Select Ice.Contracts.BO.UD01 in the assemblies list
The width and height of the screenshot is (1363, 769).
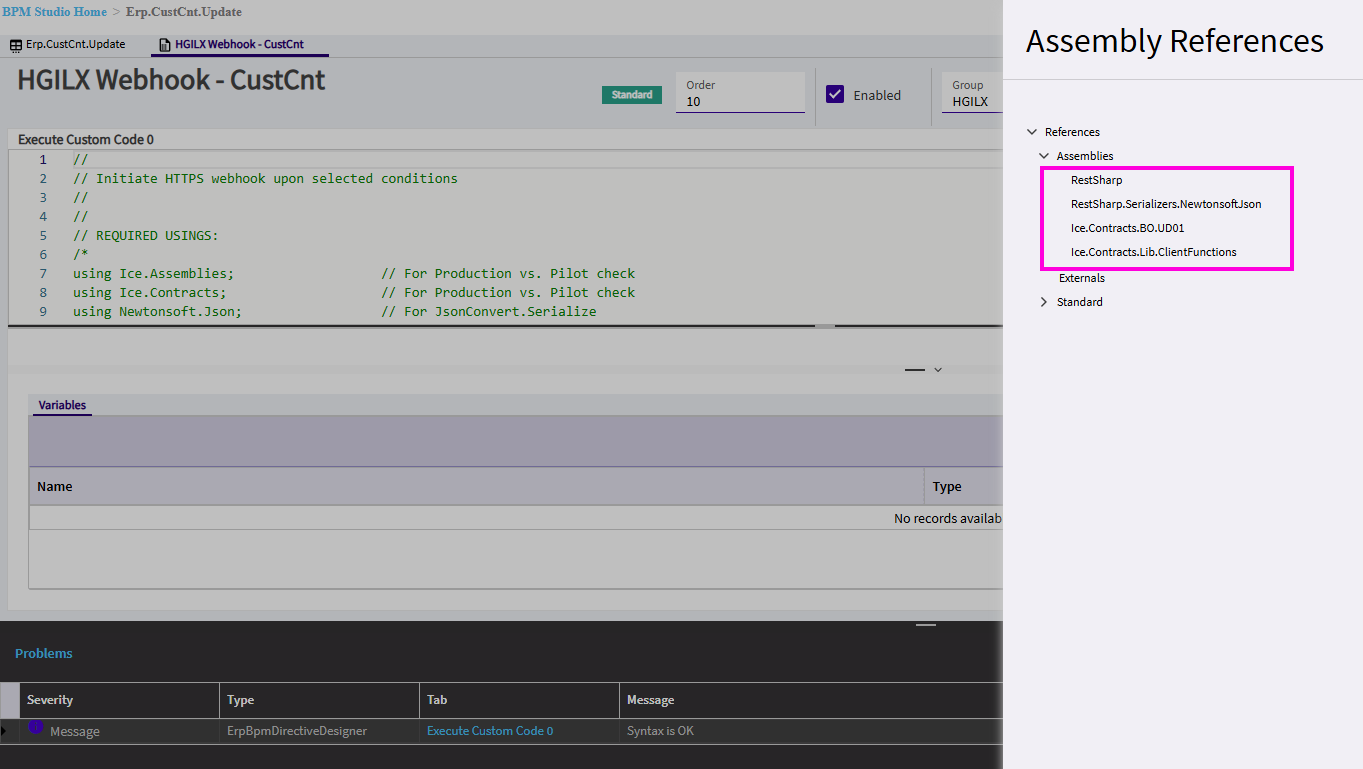tap(1127, 228)
